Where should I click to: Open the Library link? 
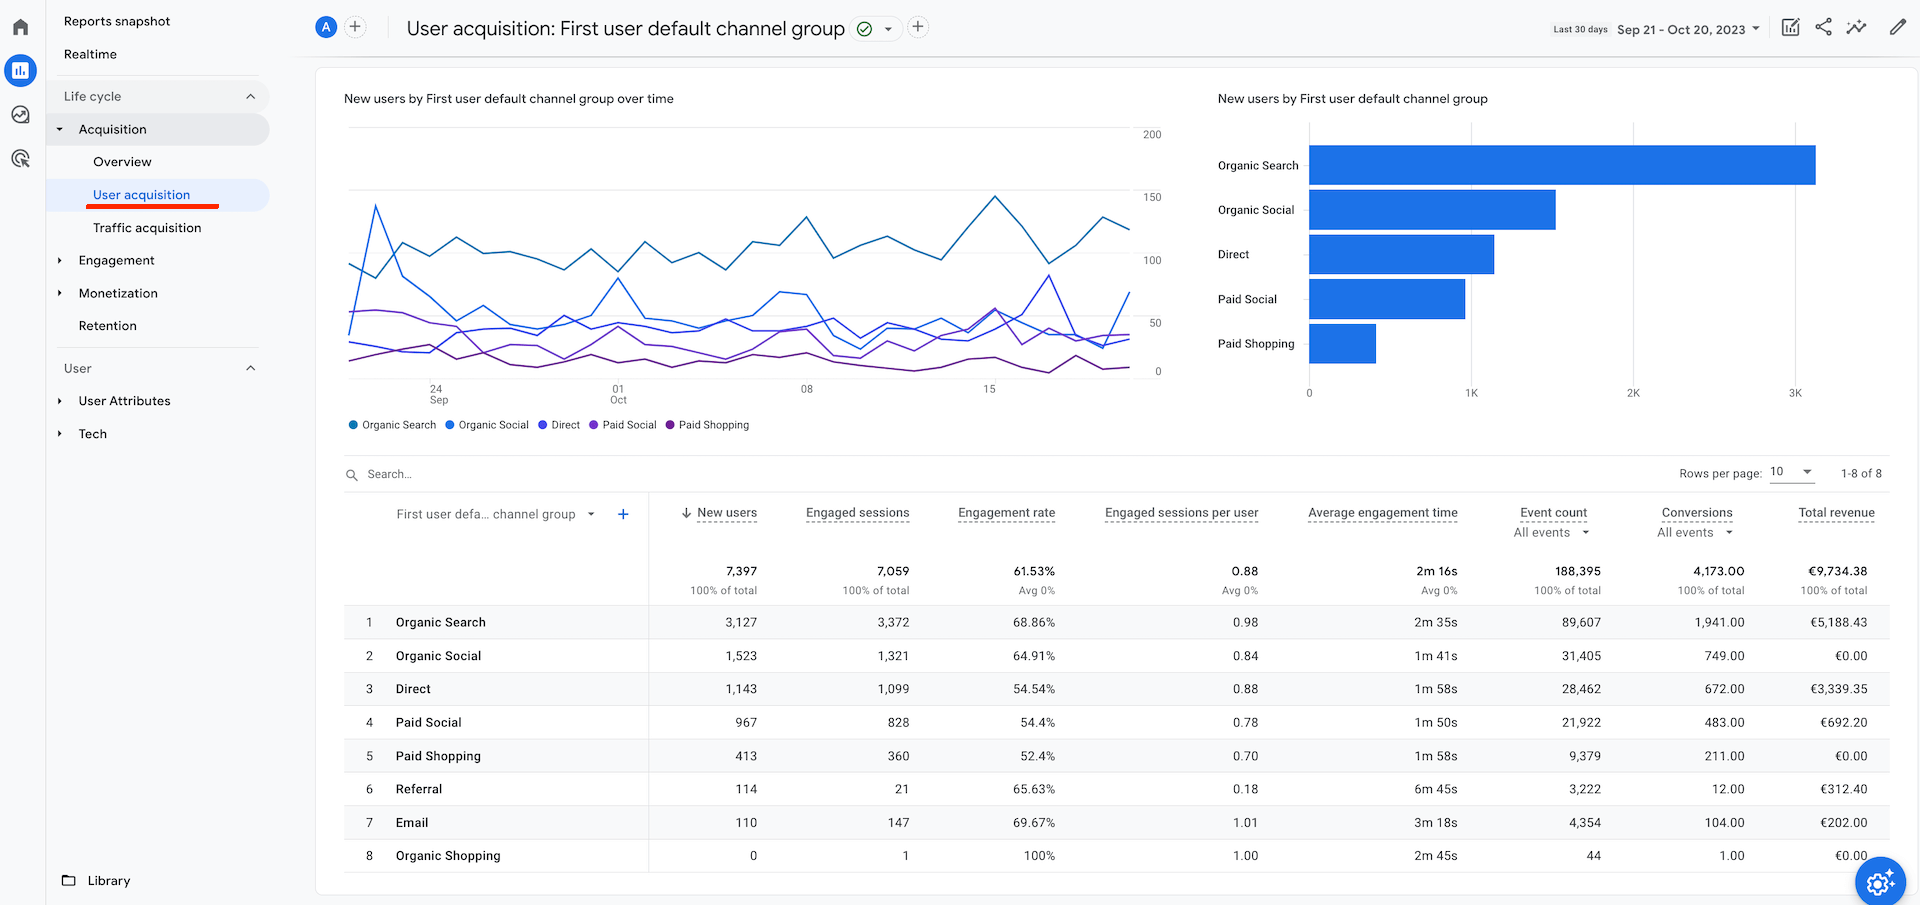[108, 881]
